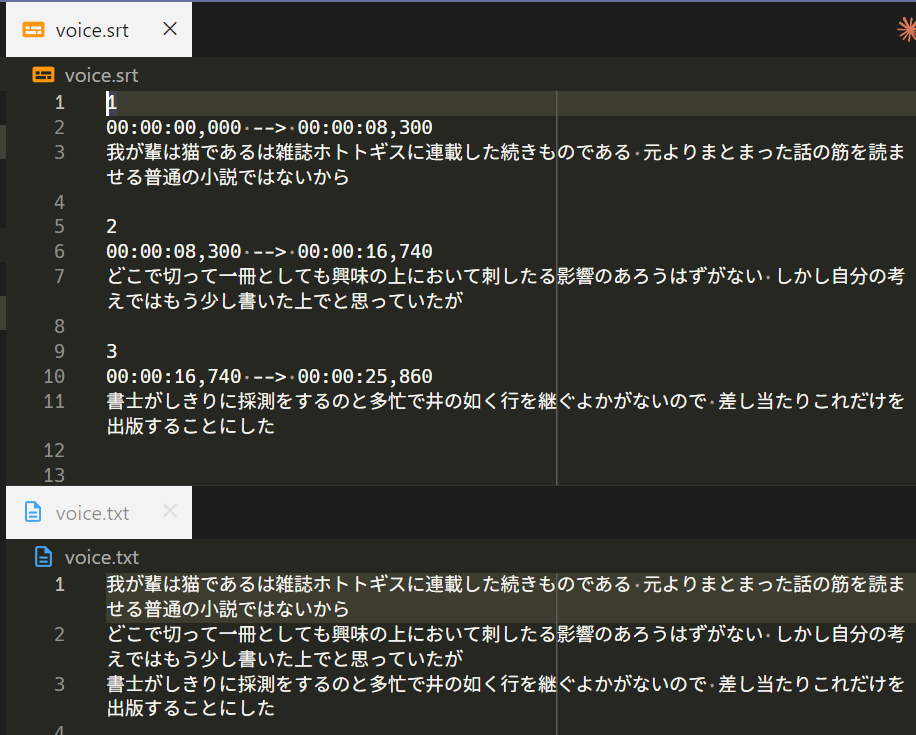916x735 pixels.
Task: Switch to the voice.txt tab
Action: [x=92, y=513]
